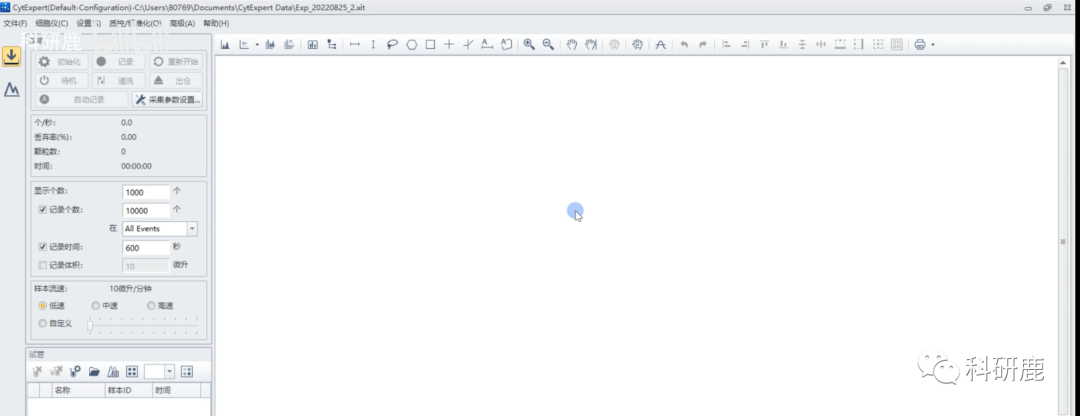
Task: Select the 中速 flow rate option
Action: (x=95, y=305)
